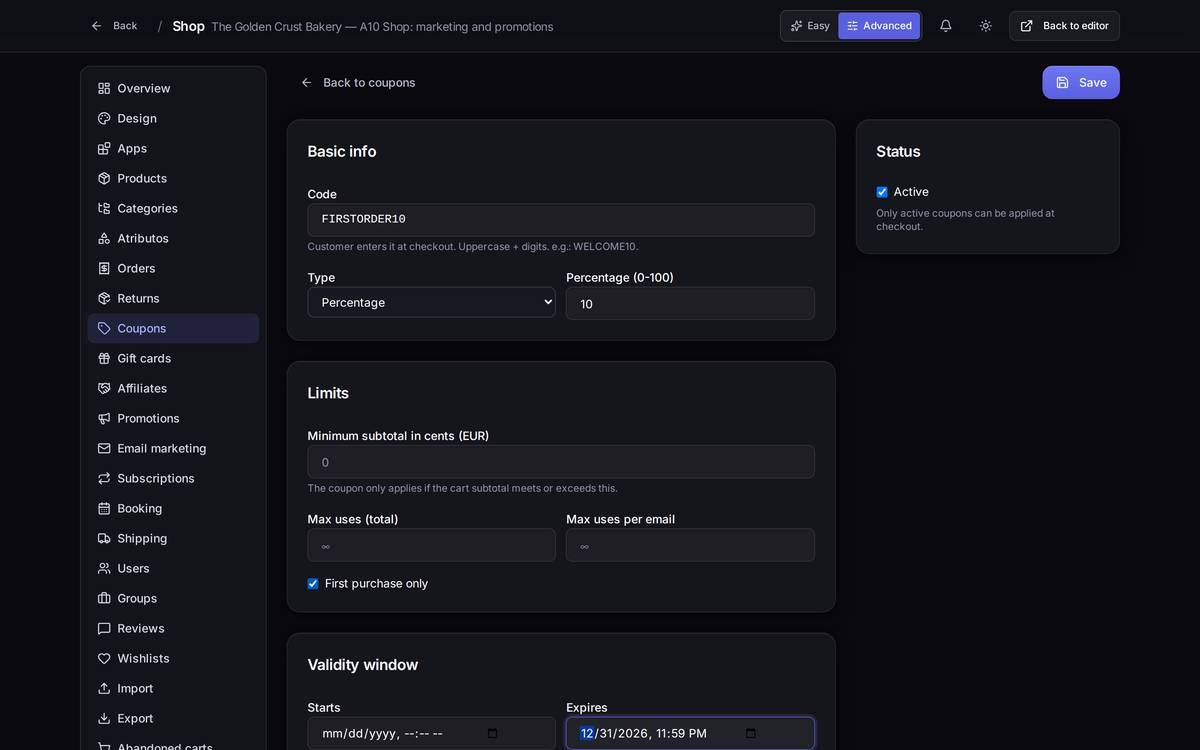Open Import in sidebar
Screen dimensions: 1200x750
[x=173, y=688]
